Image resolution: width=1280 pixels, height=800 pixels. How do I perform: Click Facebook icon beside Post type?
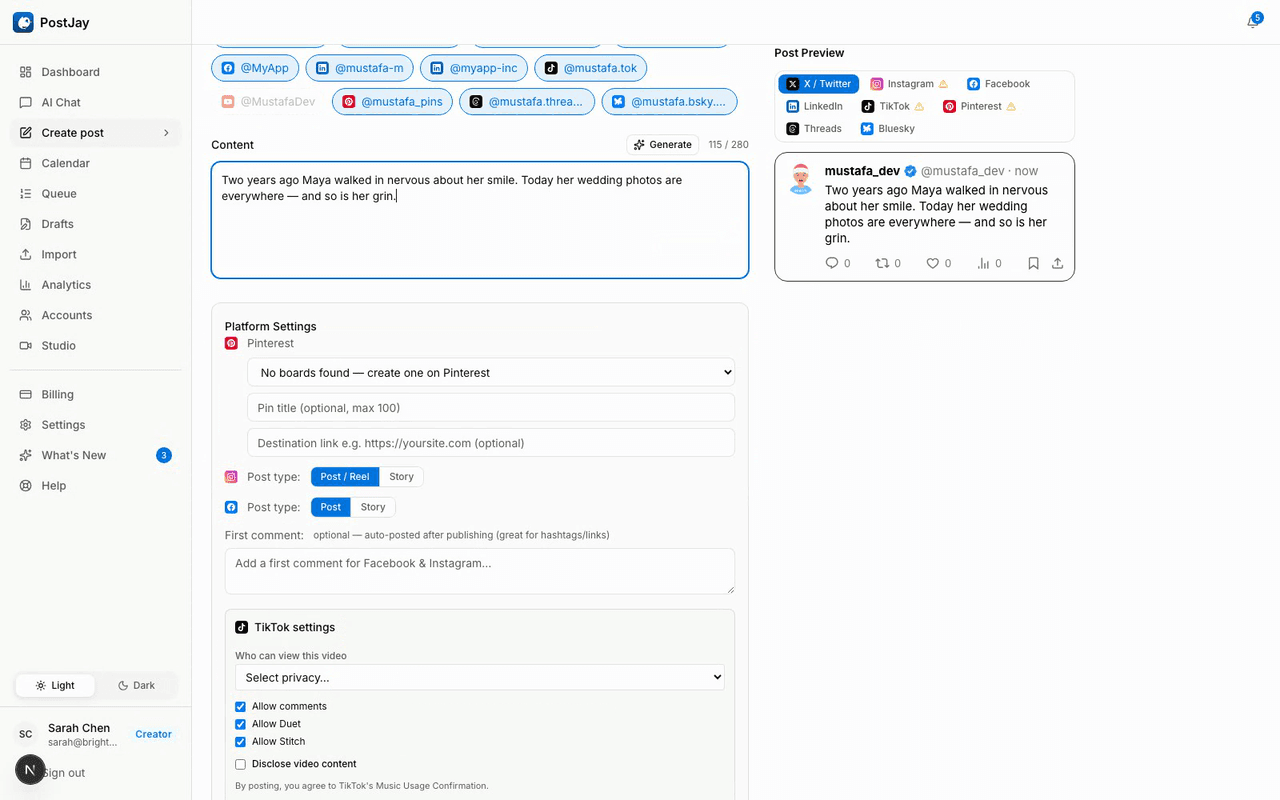pyautogui.click(x=231, y=507)
